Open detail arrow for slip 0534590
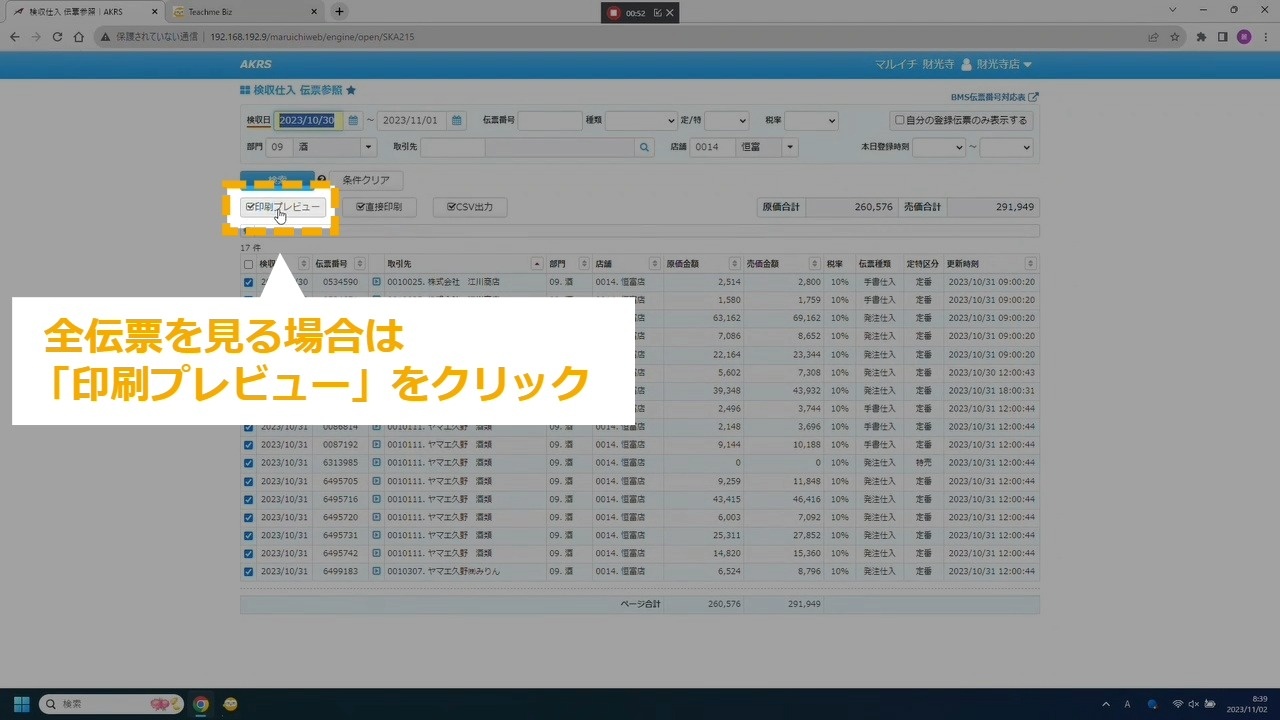 click(x=377, y=283)
